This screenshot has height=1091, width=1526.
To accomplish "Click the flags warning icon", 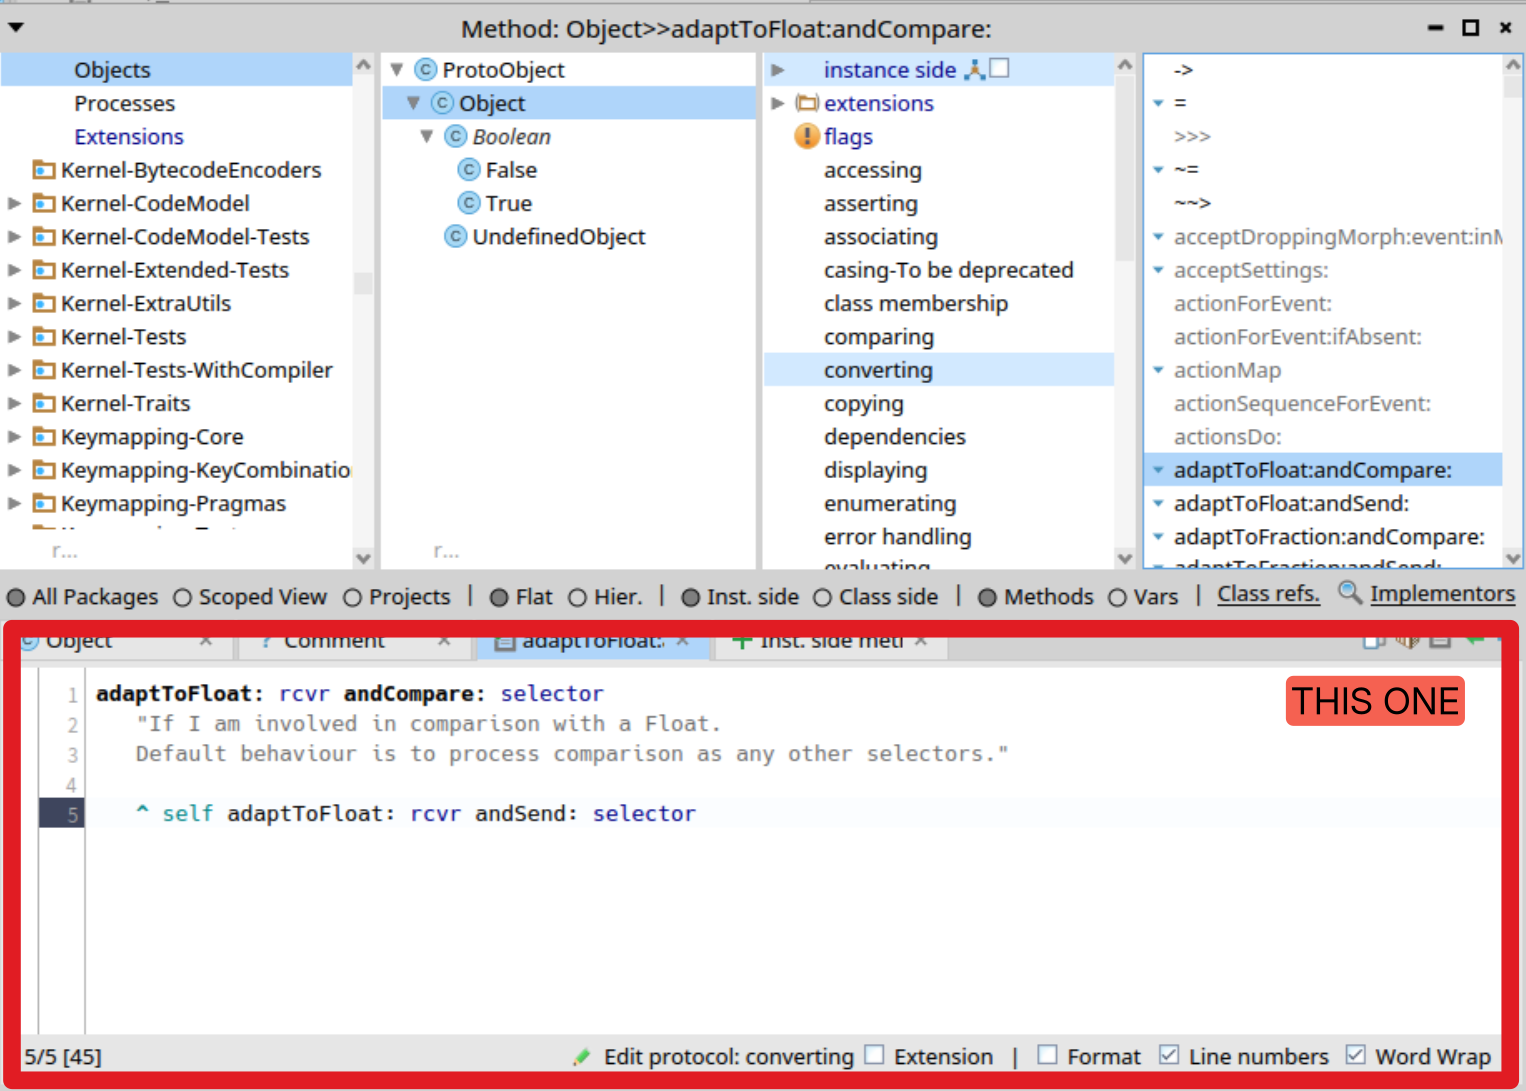I will tap(806, 136).
